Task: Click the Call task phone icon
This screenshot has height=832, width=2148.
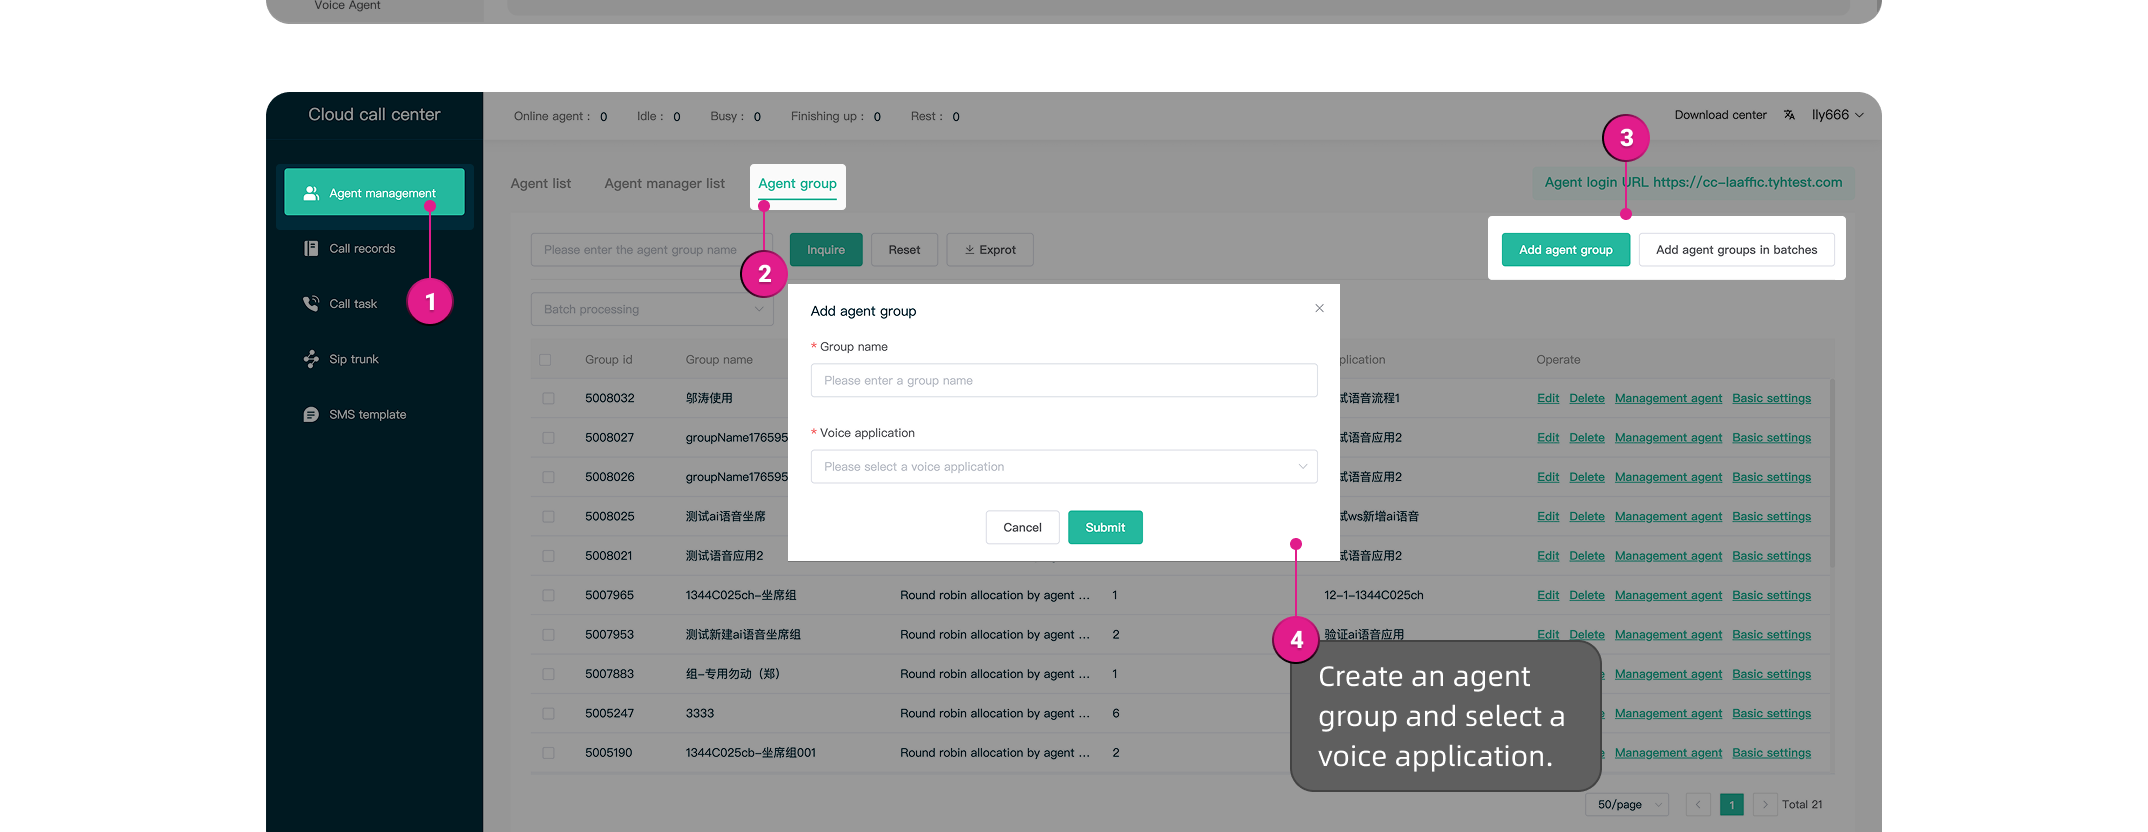Action: coord(311,303)
